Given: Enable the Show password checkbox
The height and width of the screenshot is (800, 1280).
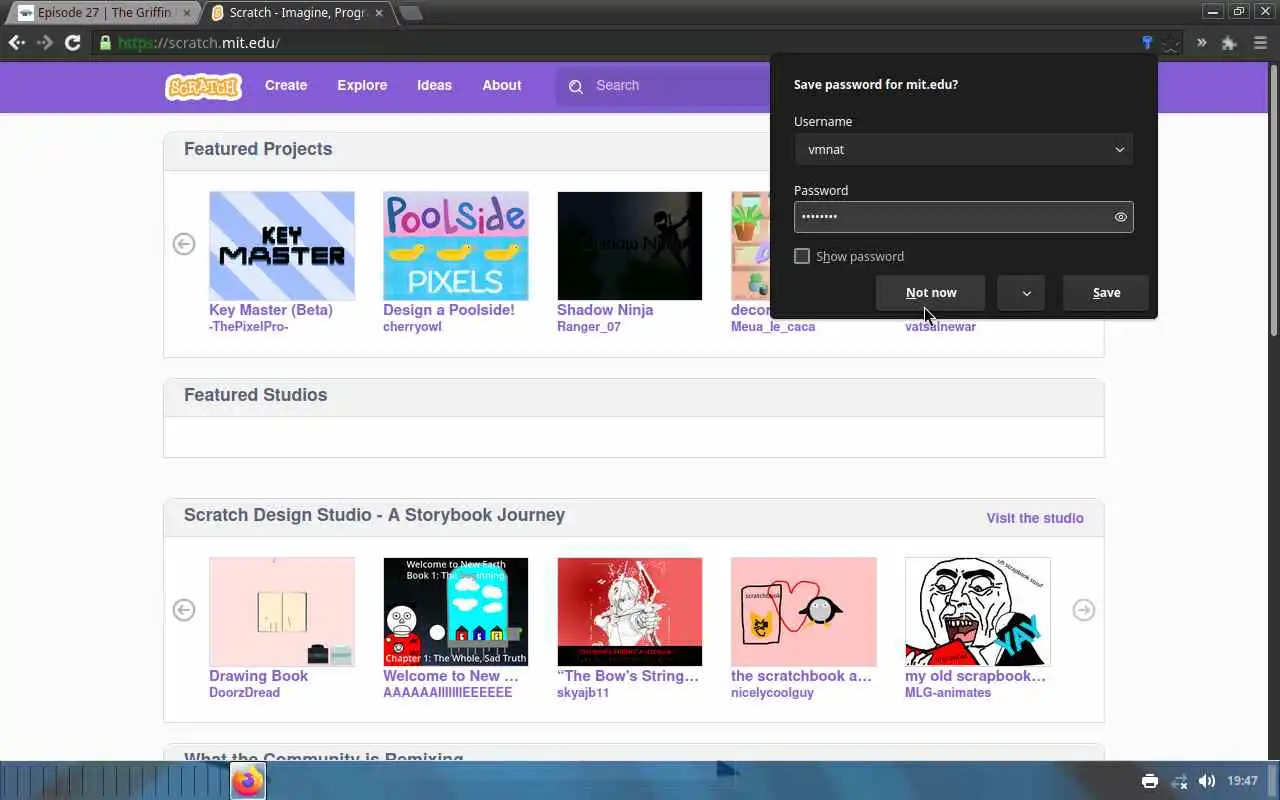Looking at the screenshot, I should [802, 256].
